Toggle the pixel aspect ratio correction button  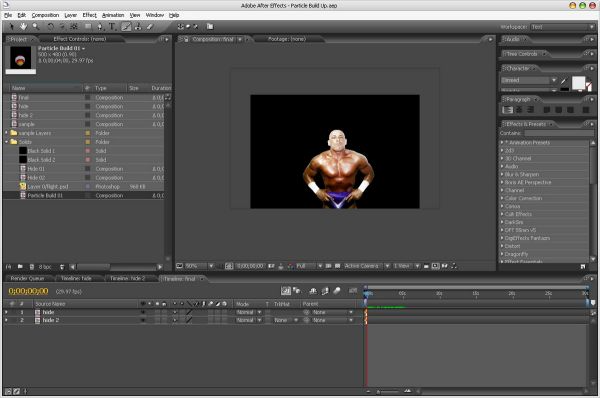426,266
